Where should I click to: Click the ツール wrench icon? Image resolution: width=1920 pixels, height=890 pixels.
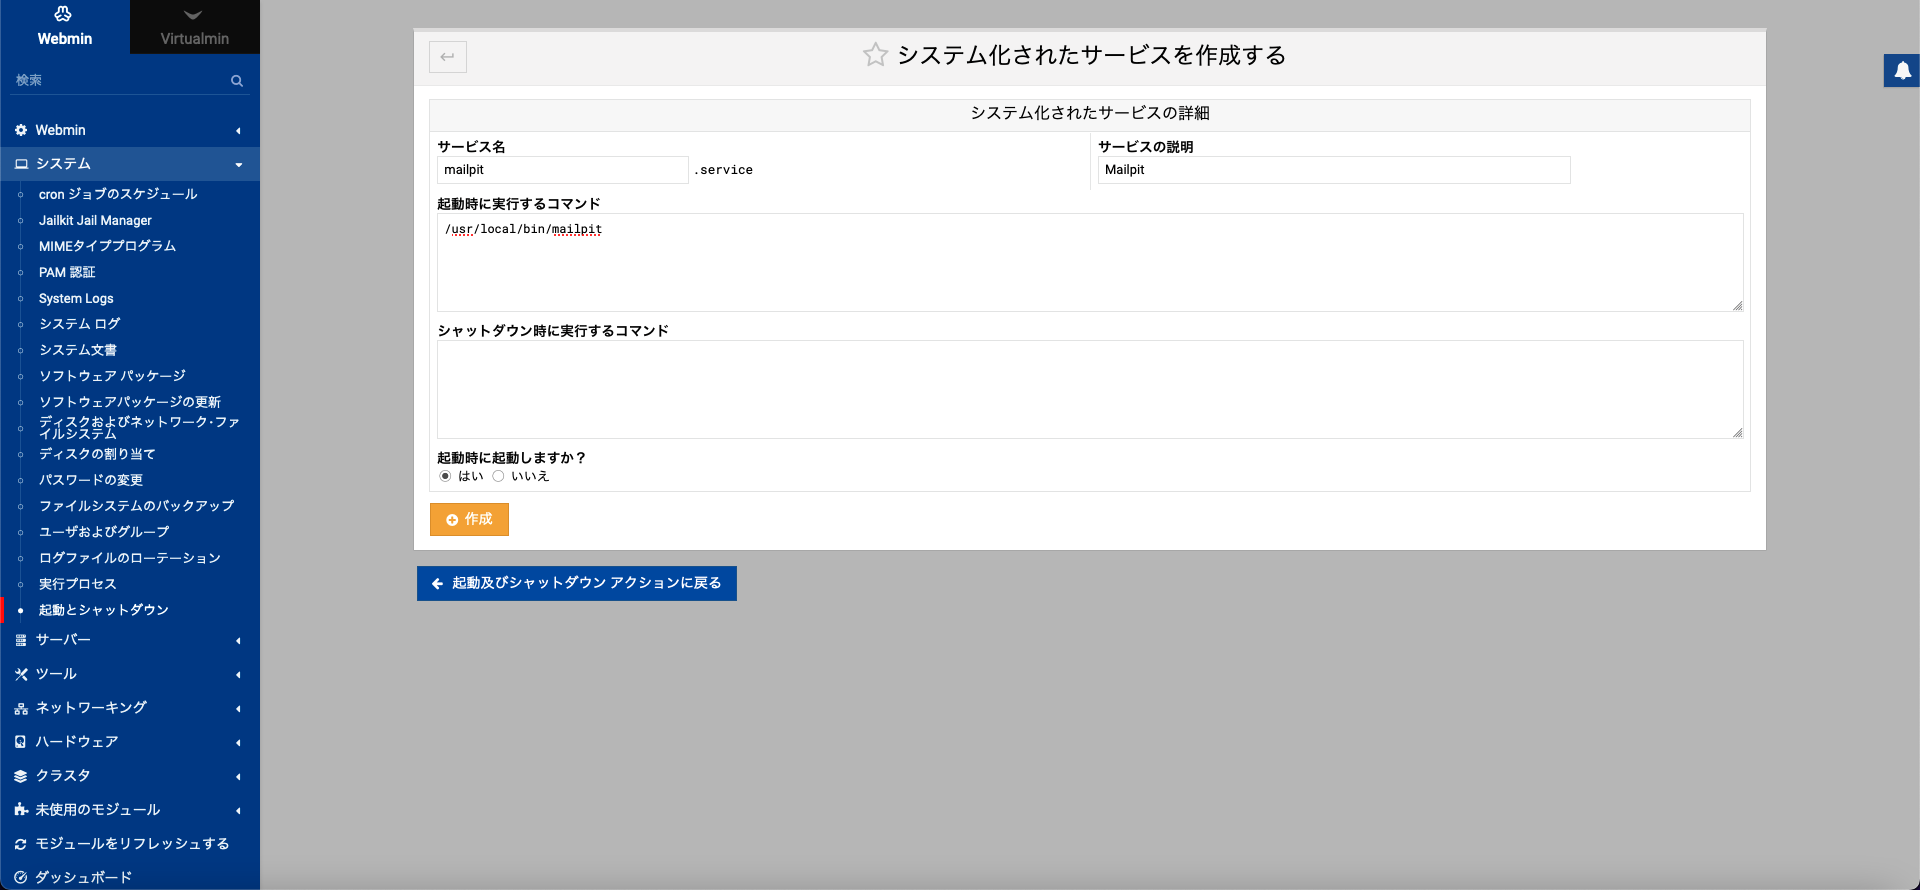[21, 674]
